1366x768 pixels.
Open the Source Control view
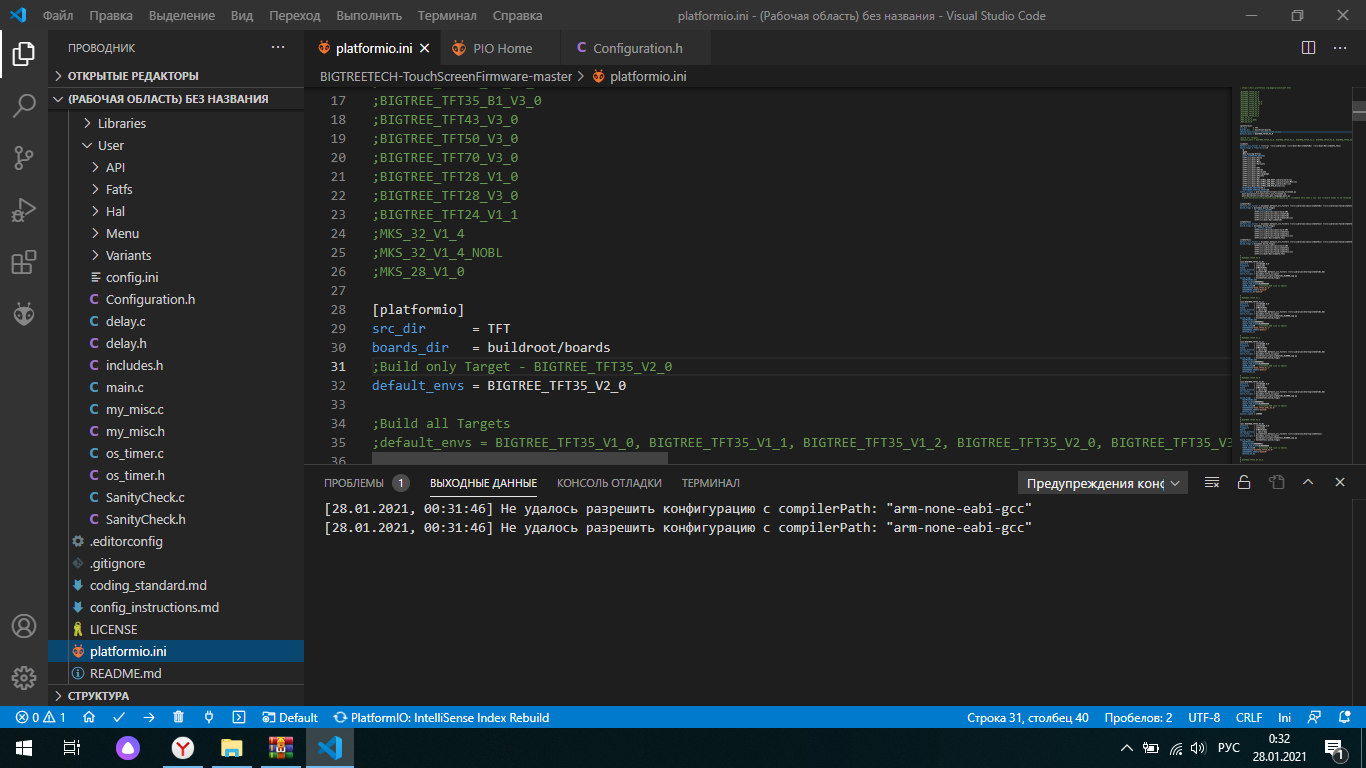pyautogui.click(x=24, y=158)
